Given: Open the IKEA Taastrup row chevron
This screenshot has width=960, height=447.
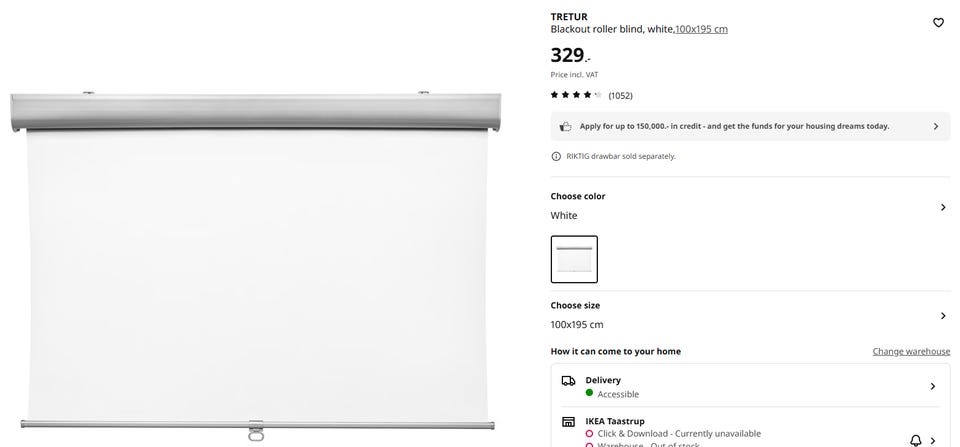Looking at the screenshot, I should coord(933,440).
